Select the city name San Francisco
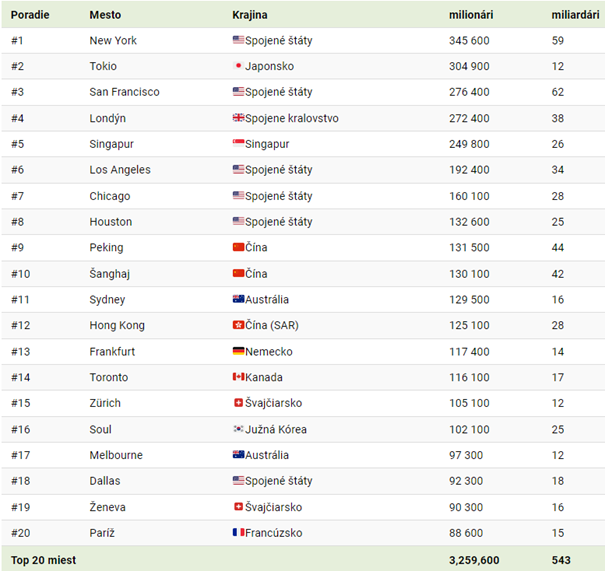 (124, 92)
